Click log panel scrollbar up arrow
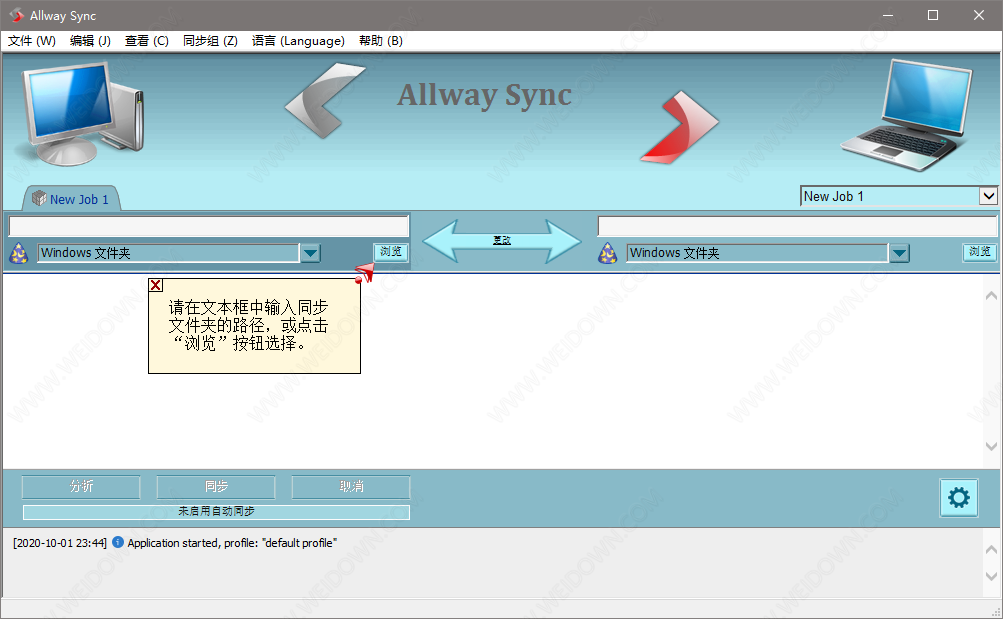The image size is (1003, 619). [991, 549]
